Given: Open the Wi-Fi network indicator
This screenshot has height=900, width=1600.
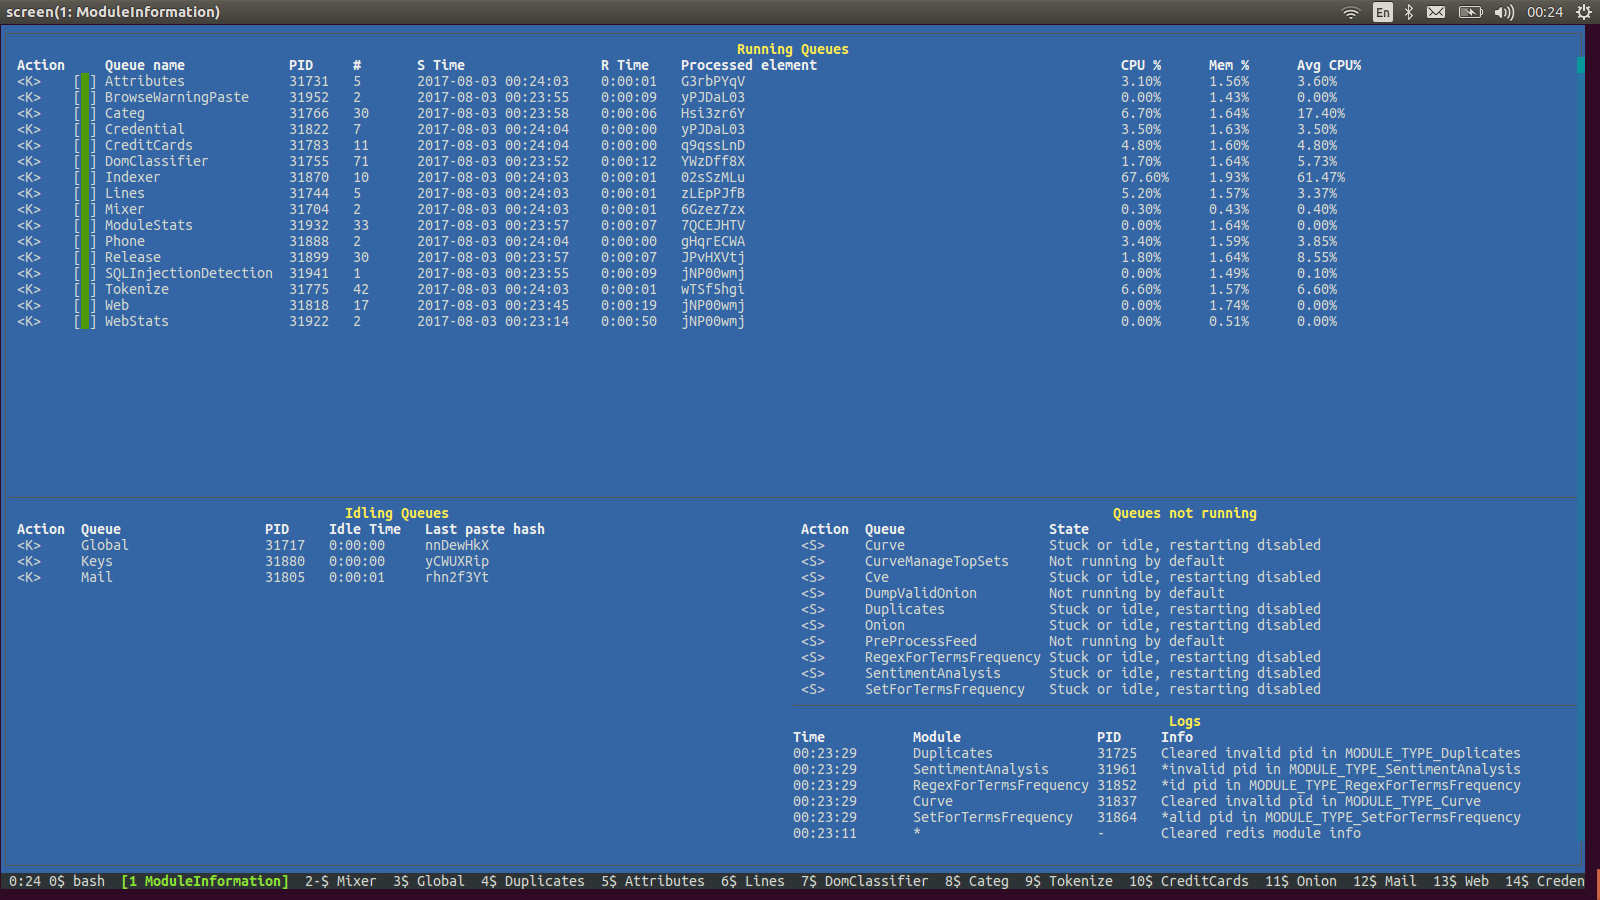Looking at the screenshot, I should [x=1351, y=12].
